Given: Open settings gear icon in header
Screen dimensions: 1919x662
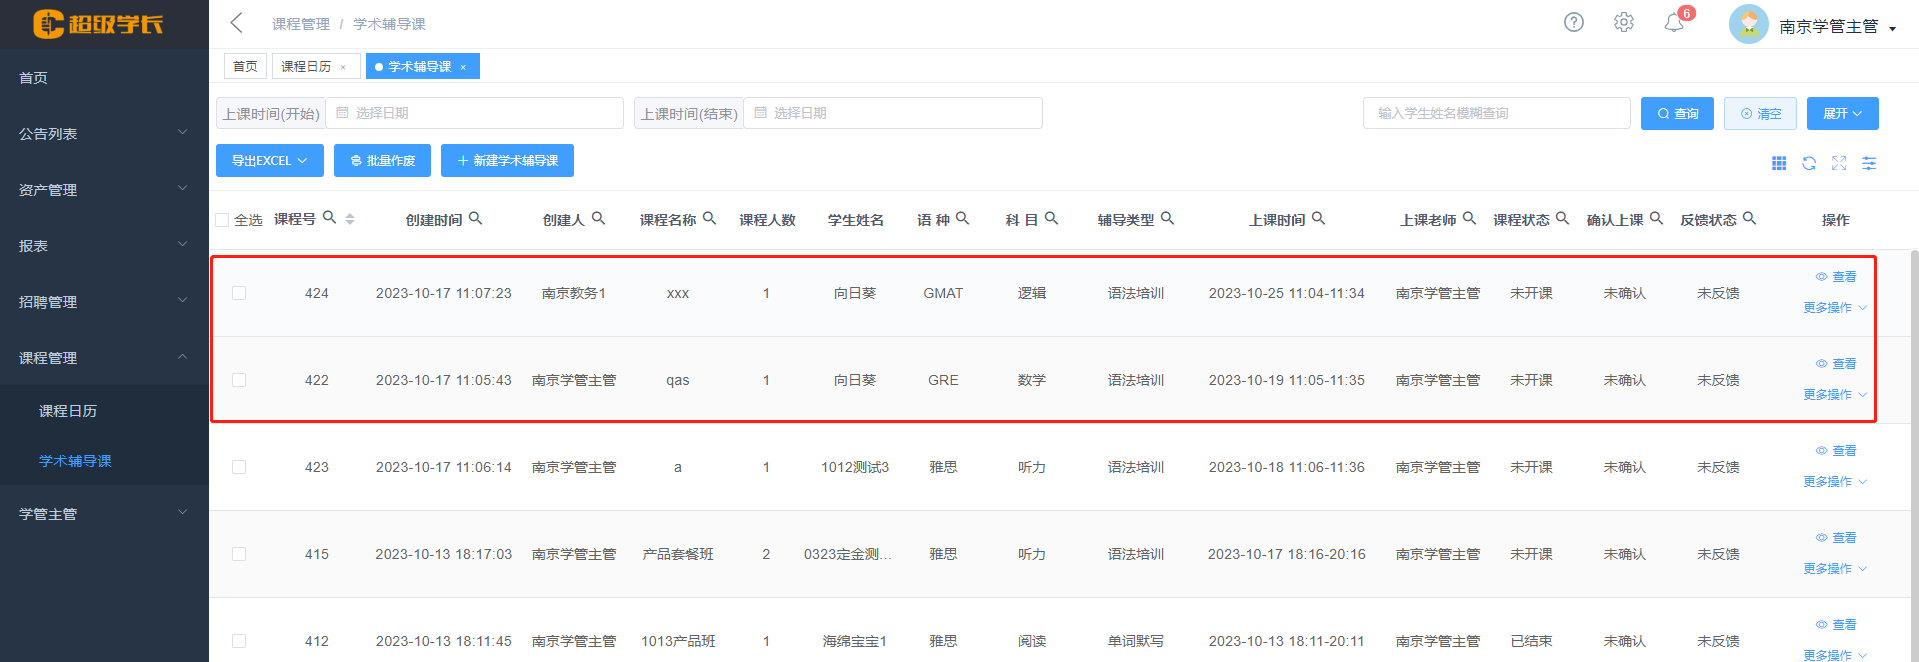Looking at the screenshot, I should [x=1623, y=22].
